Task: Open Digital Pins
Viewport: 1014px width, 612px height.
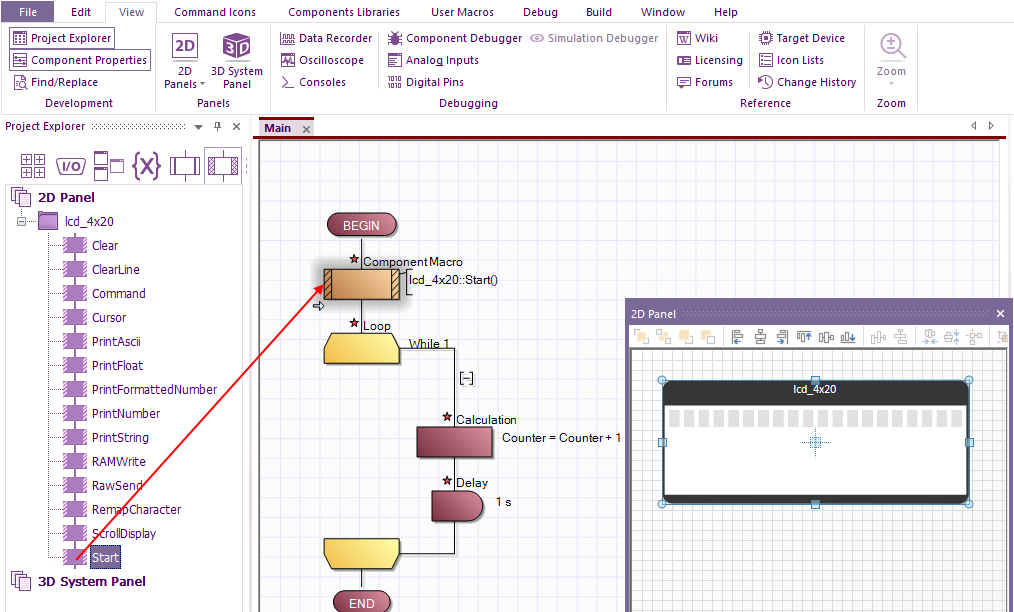Action: 426,82
